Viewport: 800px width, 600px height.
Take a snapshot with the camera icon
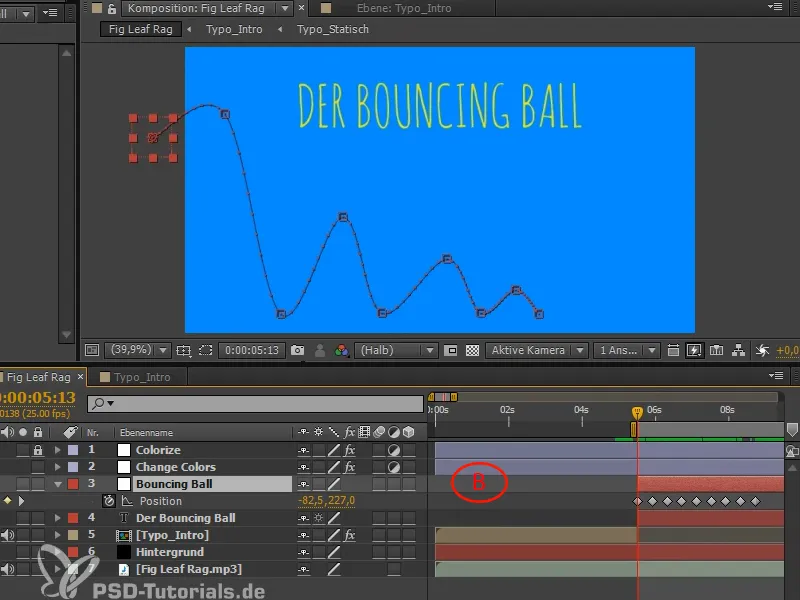[x=297, y=350]
